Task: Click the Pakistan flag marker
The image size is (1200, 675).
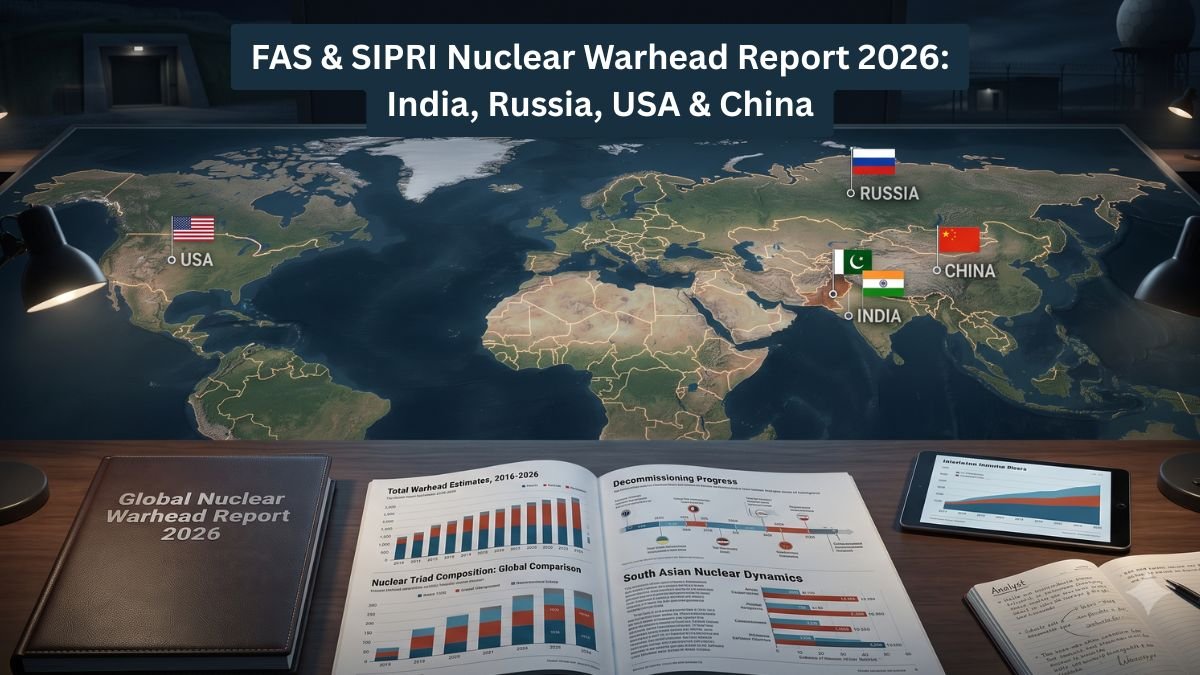Action: [x=852, y=262]
